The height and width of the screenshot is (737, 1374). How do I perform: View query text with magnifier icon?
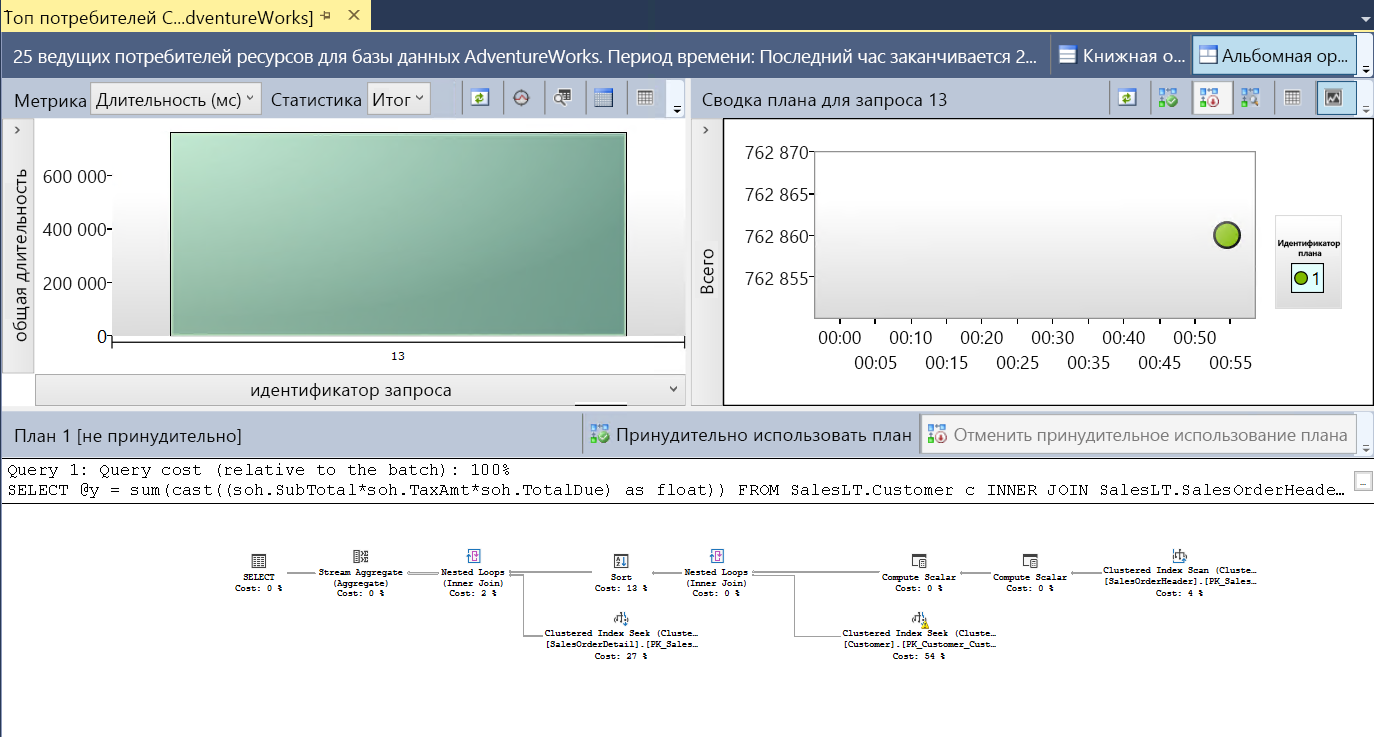pyautogui.click(x=563, y=99)
